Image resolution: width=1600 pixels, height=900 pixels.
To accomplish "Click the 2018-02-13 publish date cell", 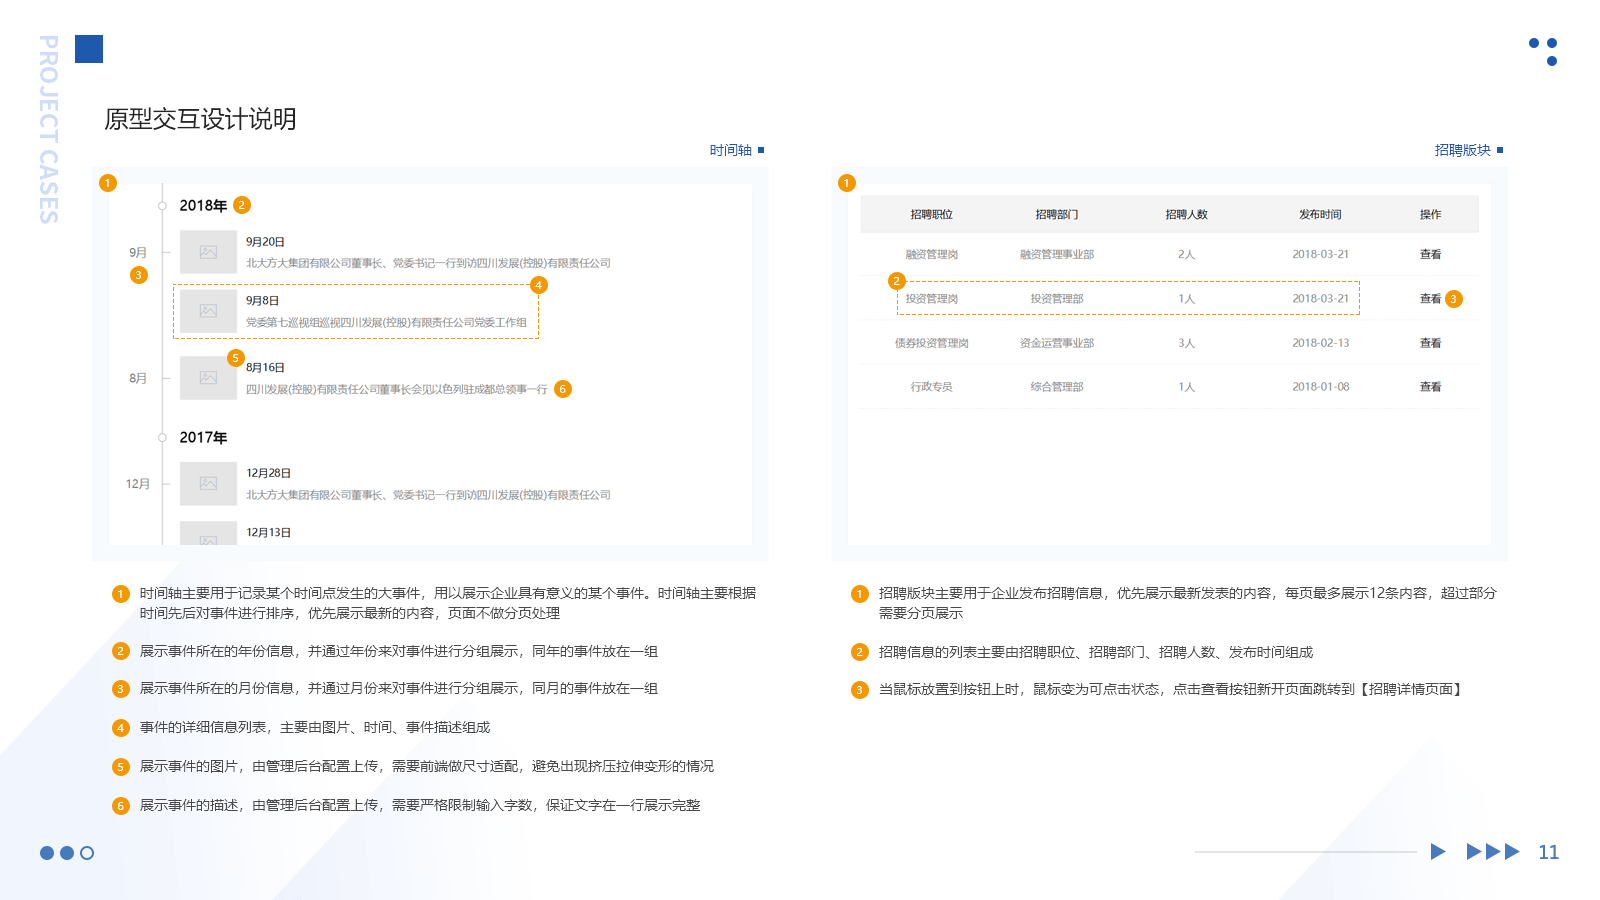I will (x=1320, y=343).
